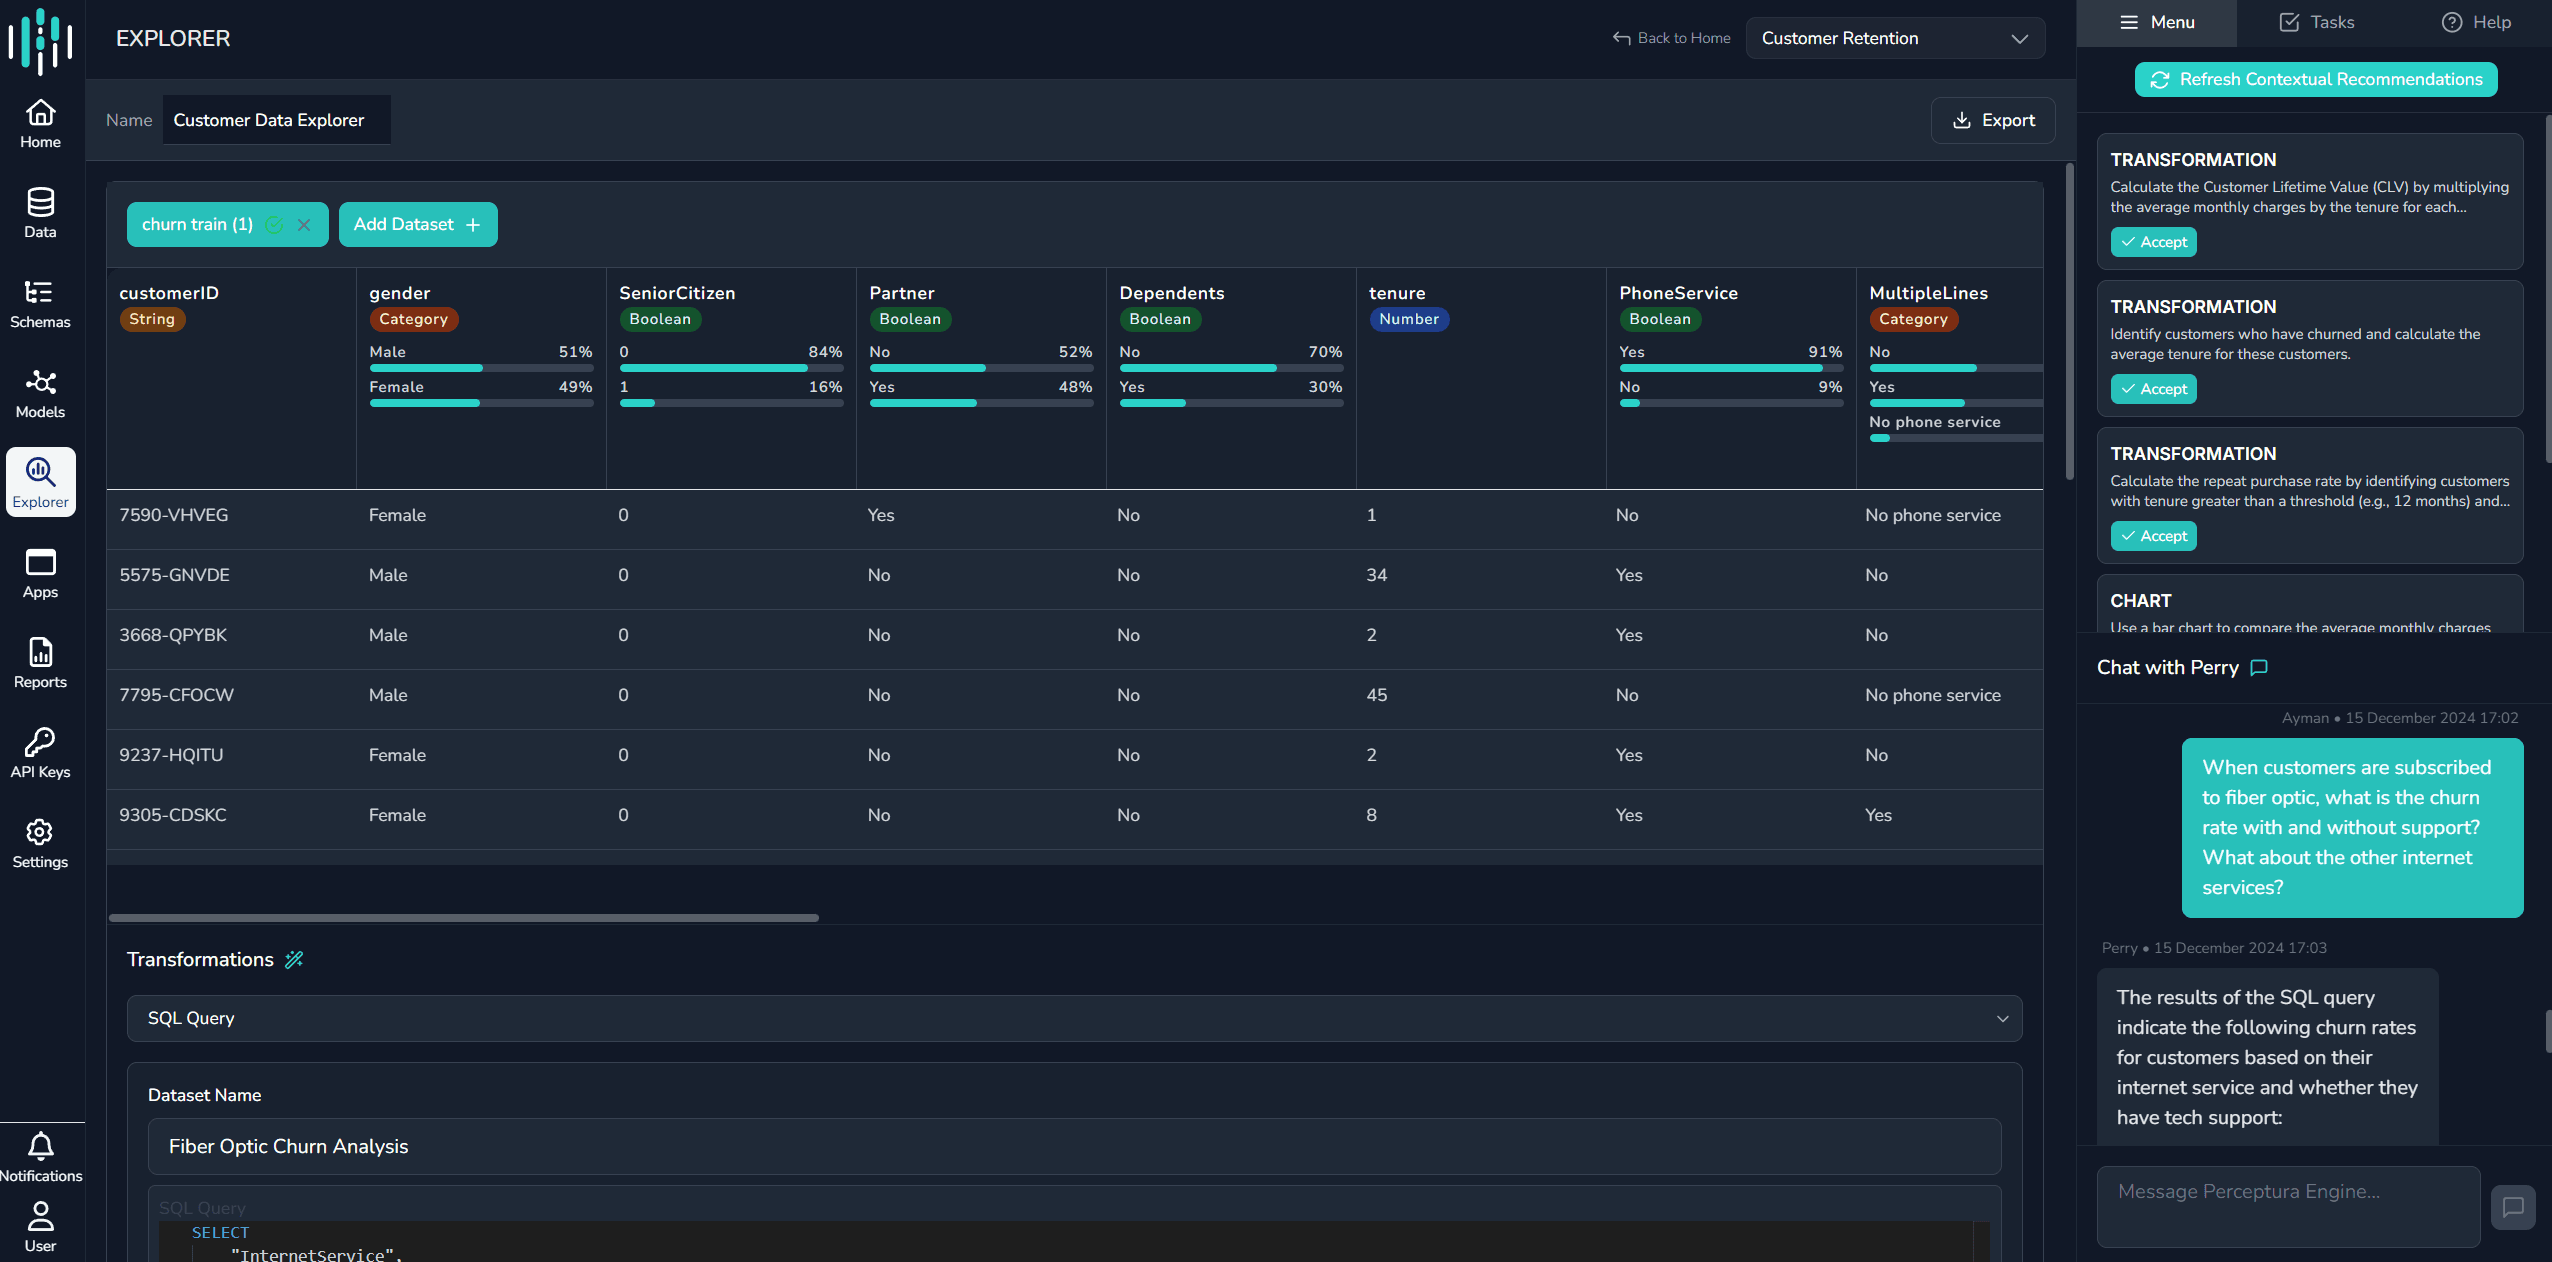Screen dimensions: 2552x1262
Task: Select the Explorer sidebar item
Action: pyautogui.click(x=40, y=482)
